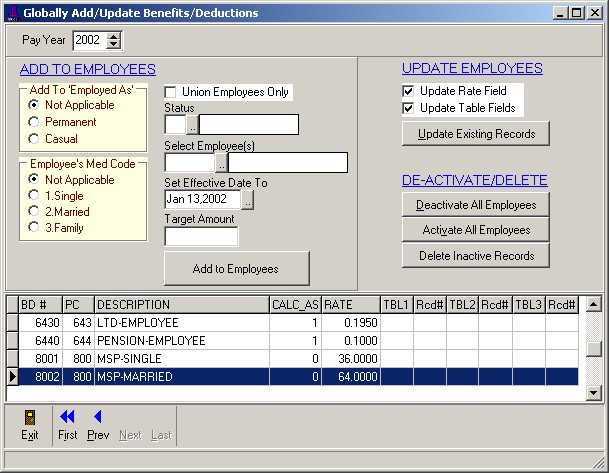
Task: Open the Effective Date picker button
Action: click(x=247, y=200)
